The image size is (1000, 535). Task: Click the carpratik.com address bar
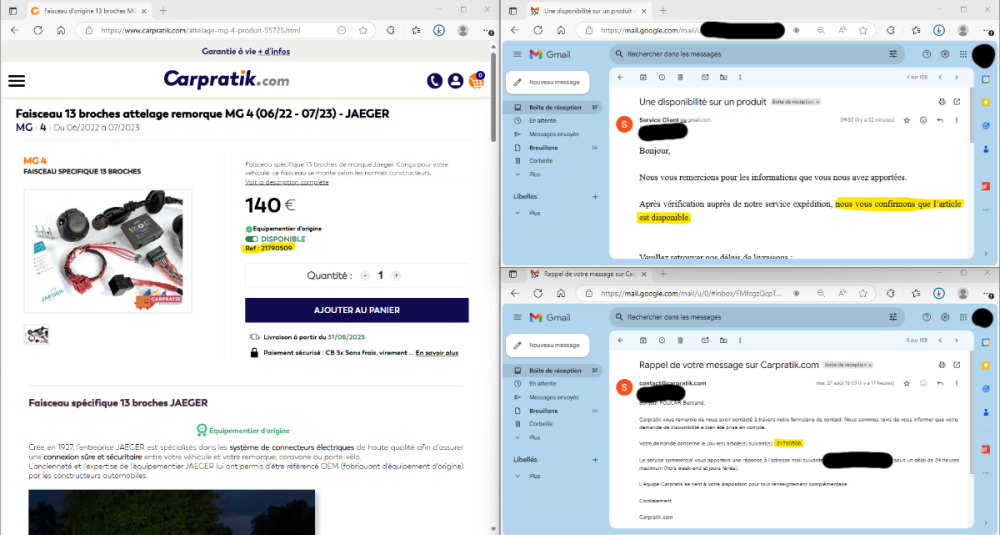(x=217, y=30)
